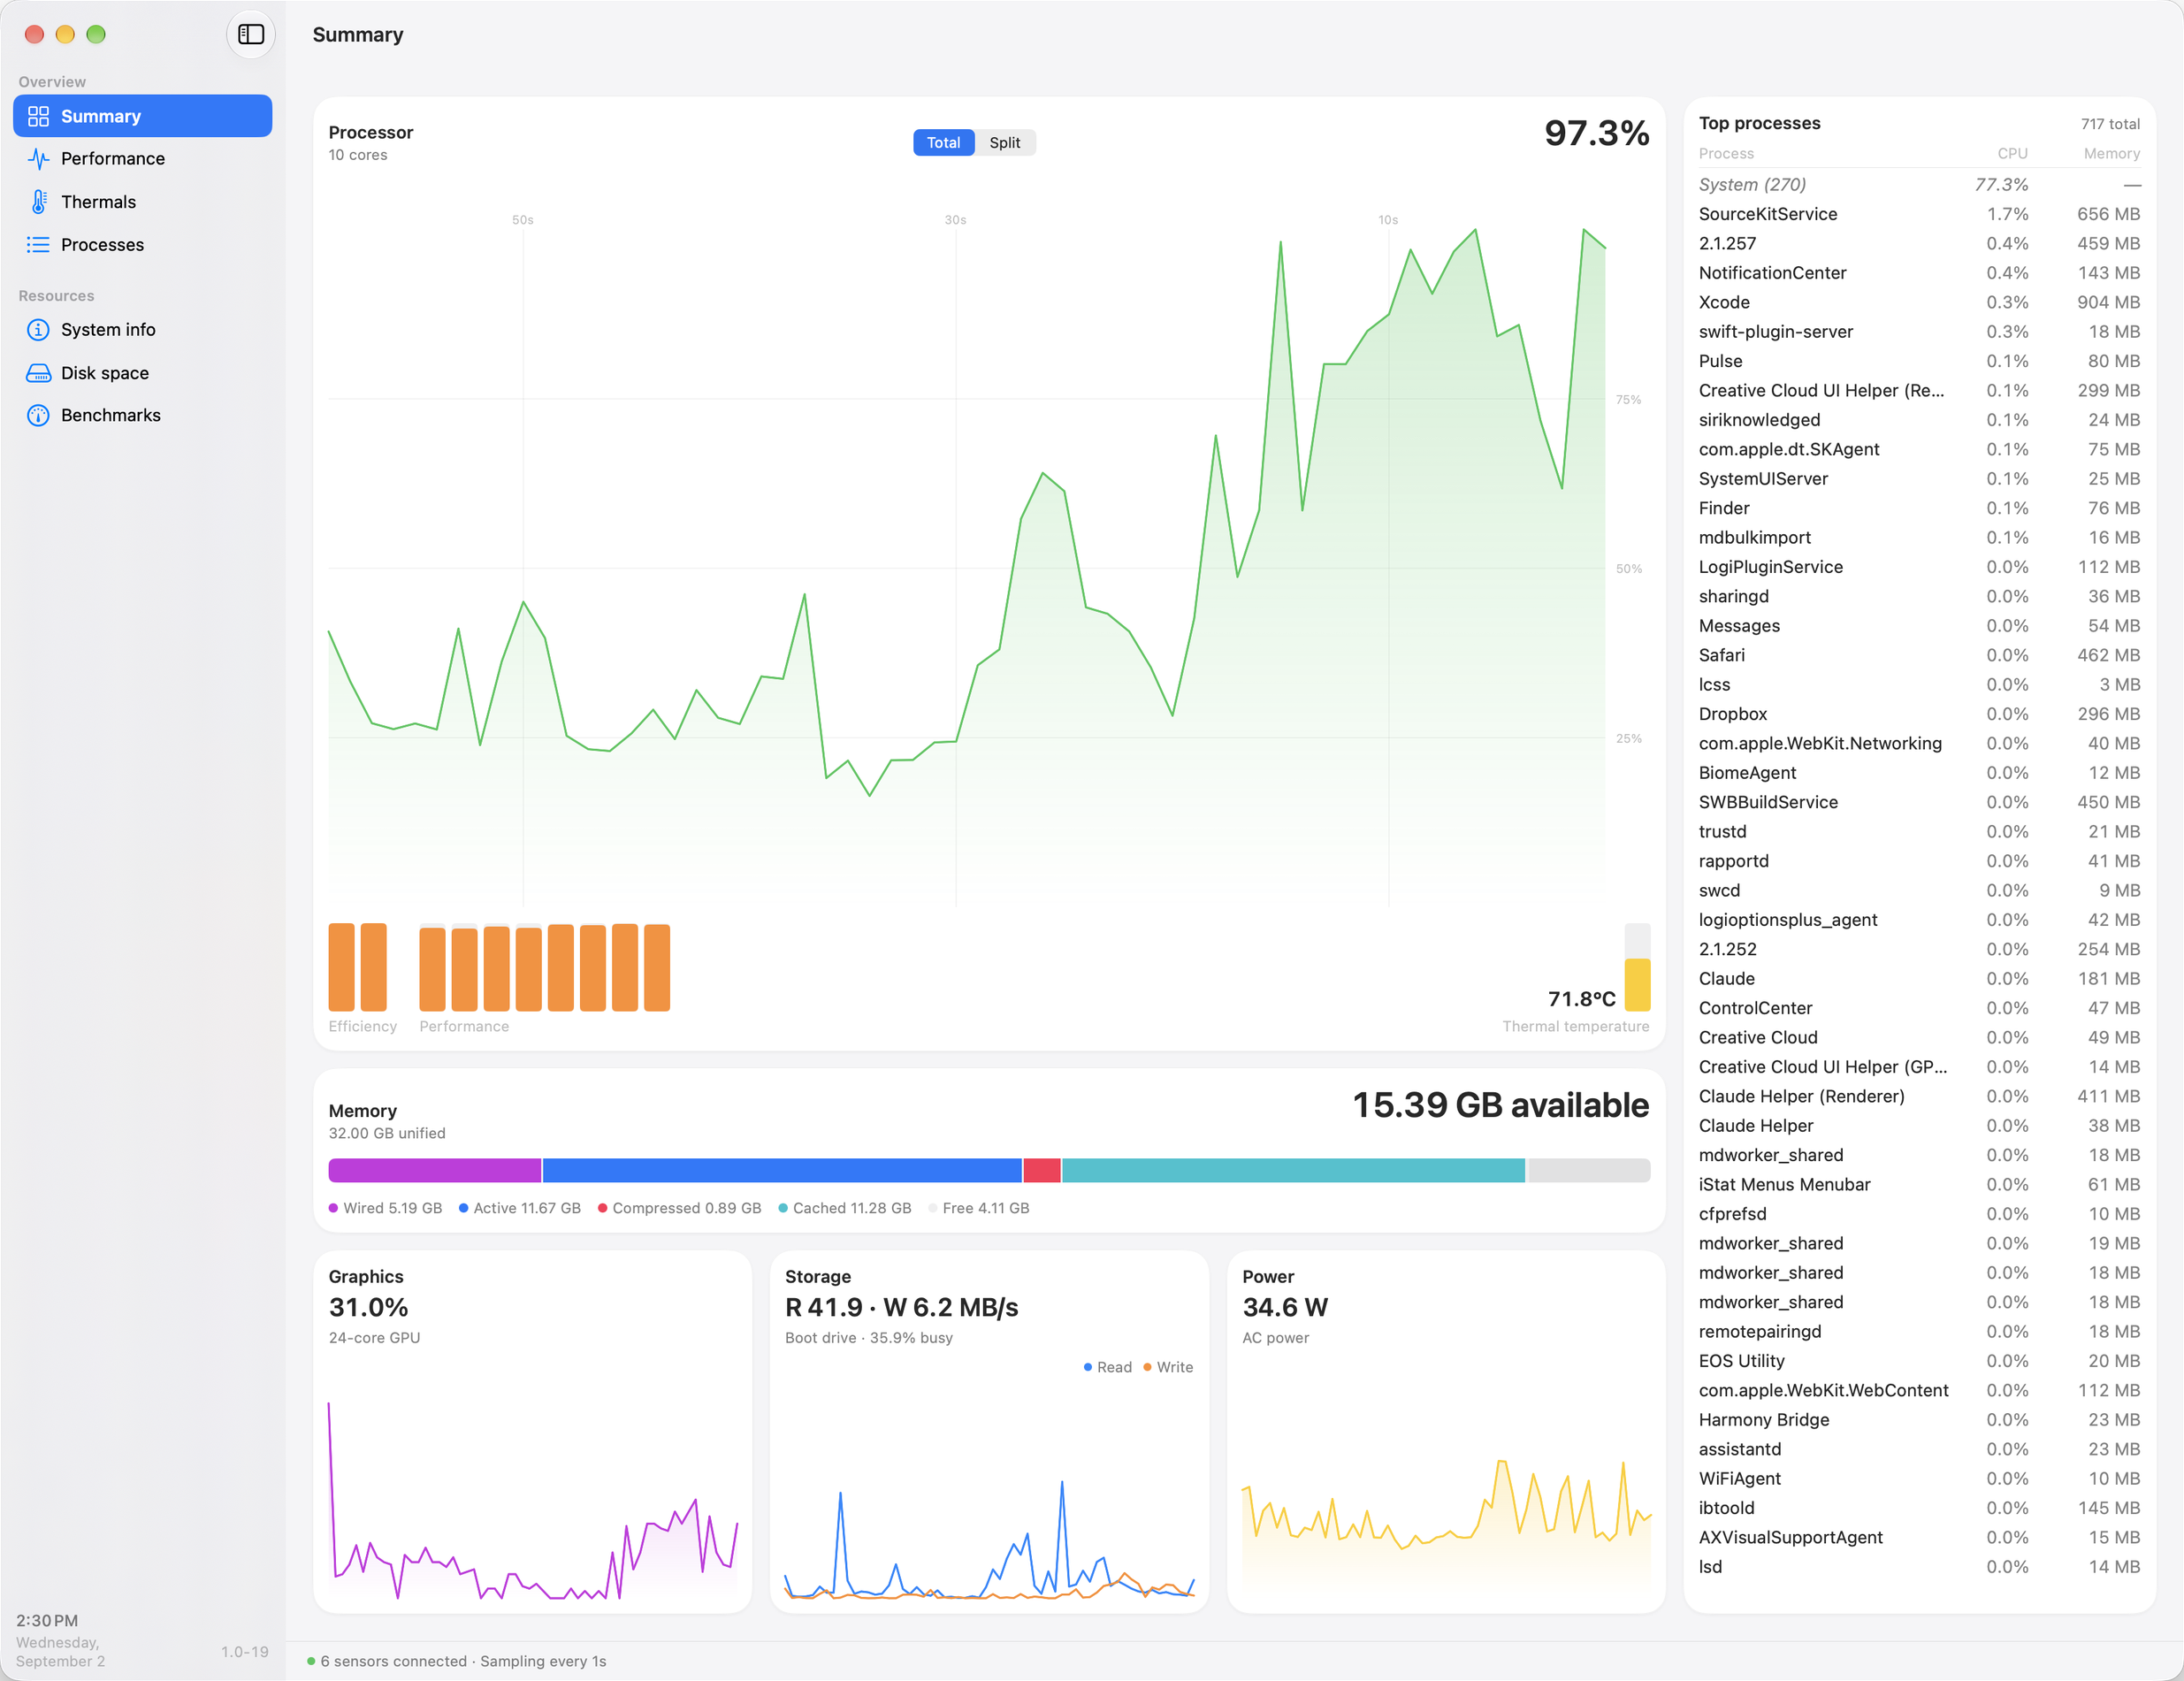Select the Dropbox process row

pyautogui.click(x=1919, y=714)
